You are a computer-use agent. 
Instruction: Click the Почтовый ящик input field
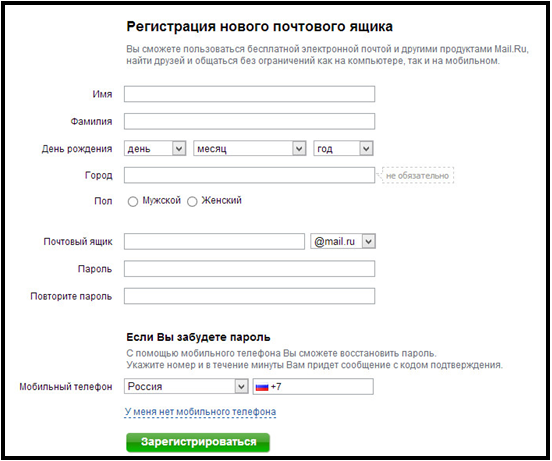click(214, 241)
